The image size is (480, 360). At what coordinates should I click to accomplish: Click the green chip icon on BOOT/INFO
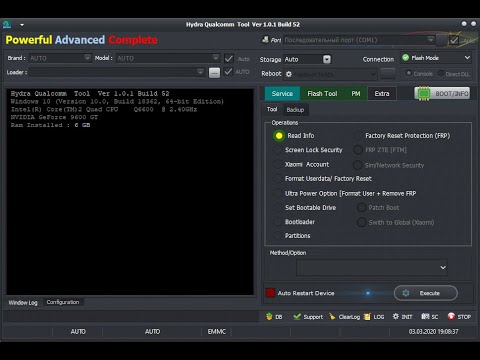pyautogui.click(x=424, y=94)
